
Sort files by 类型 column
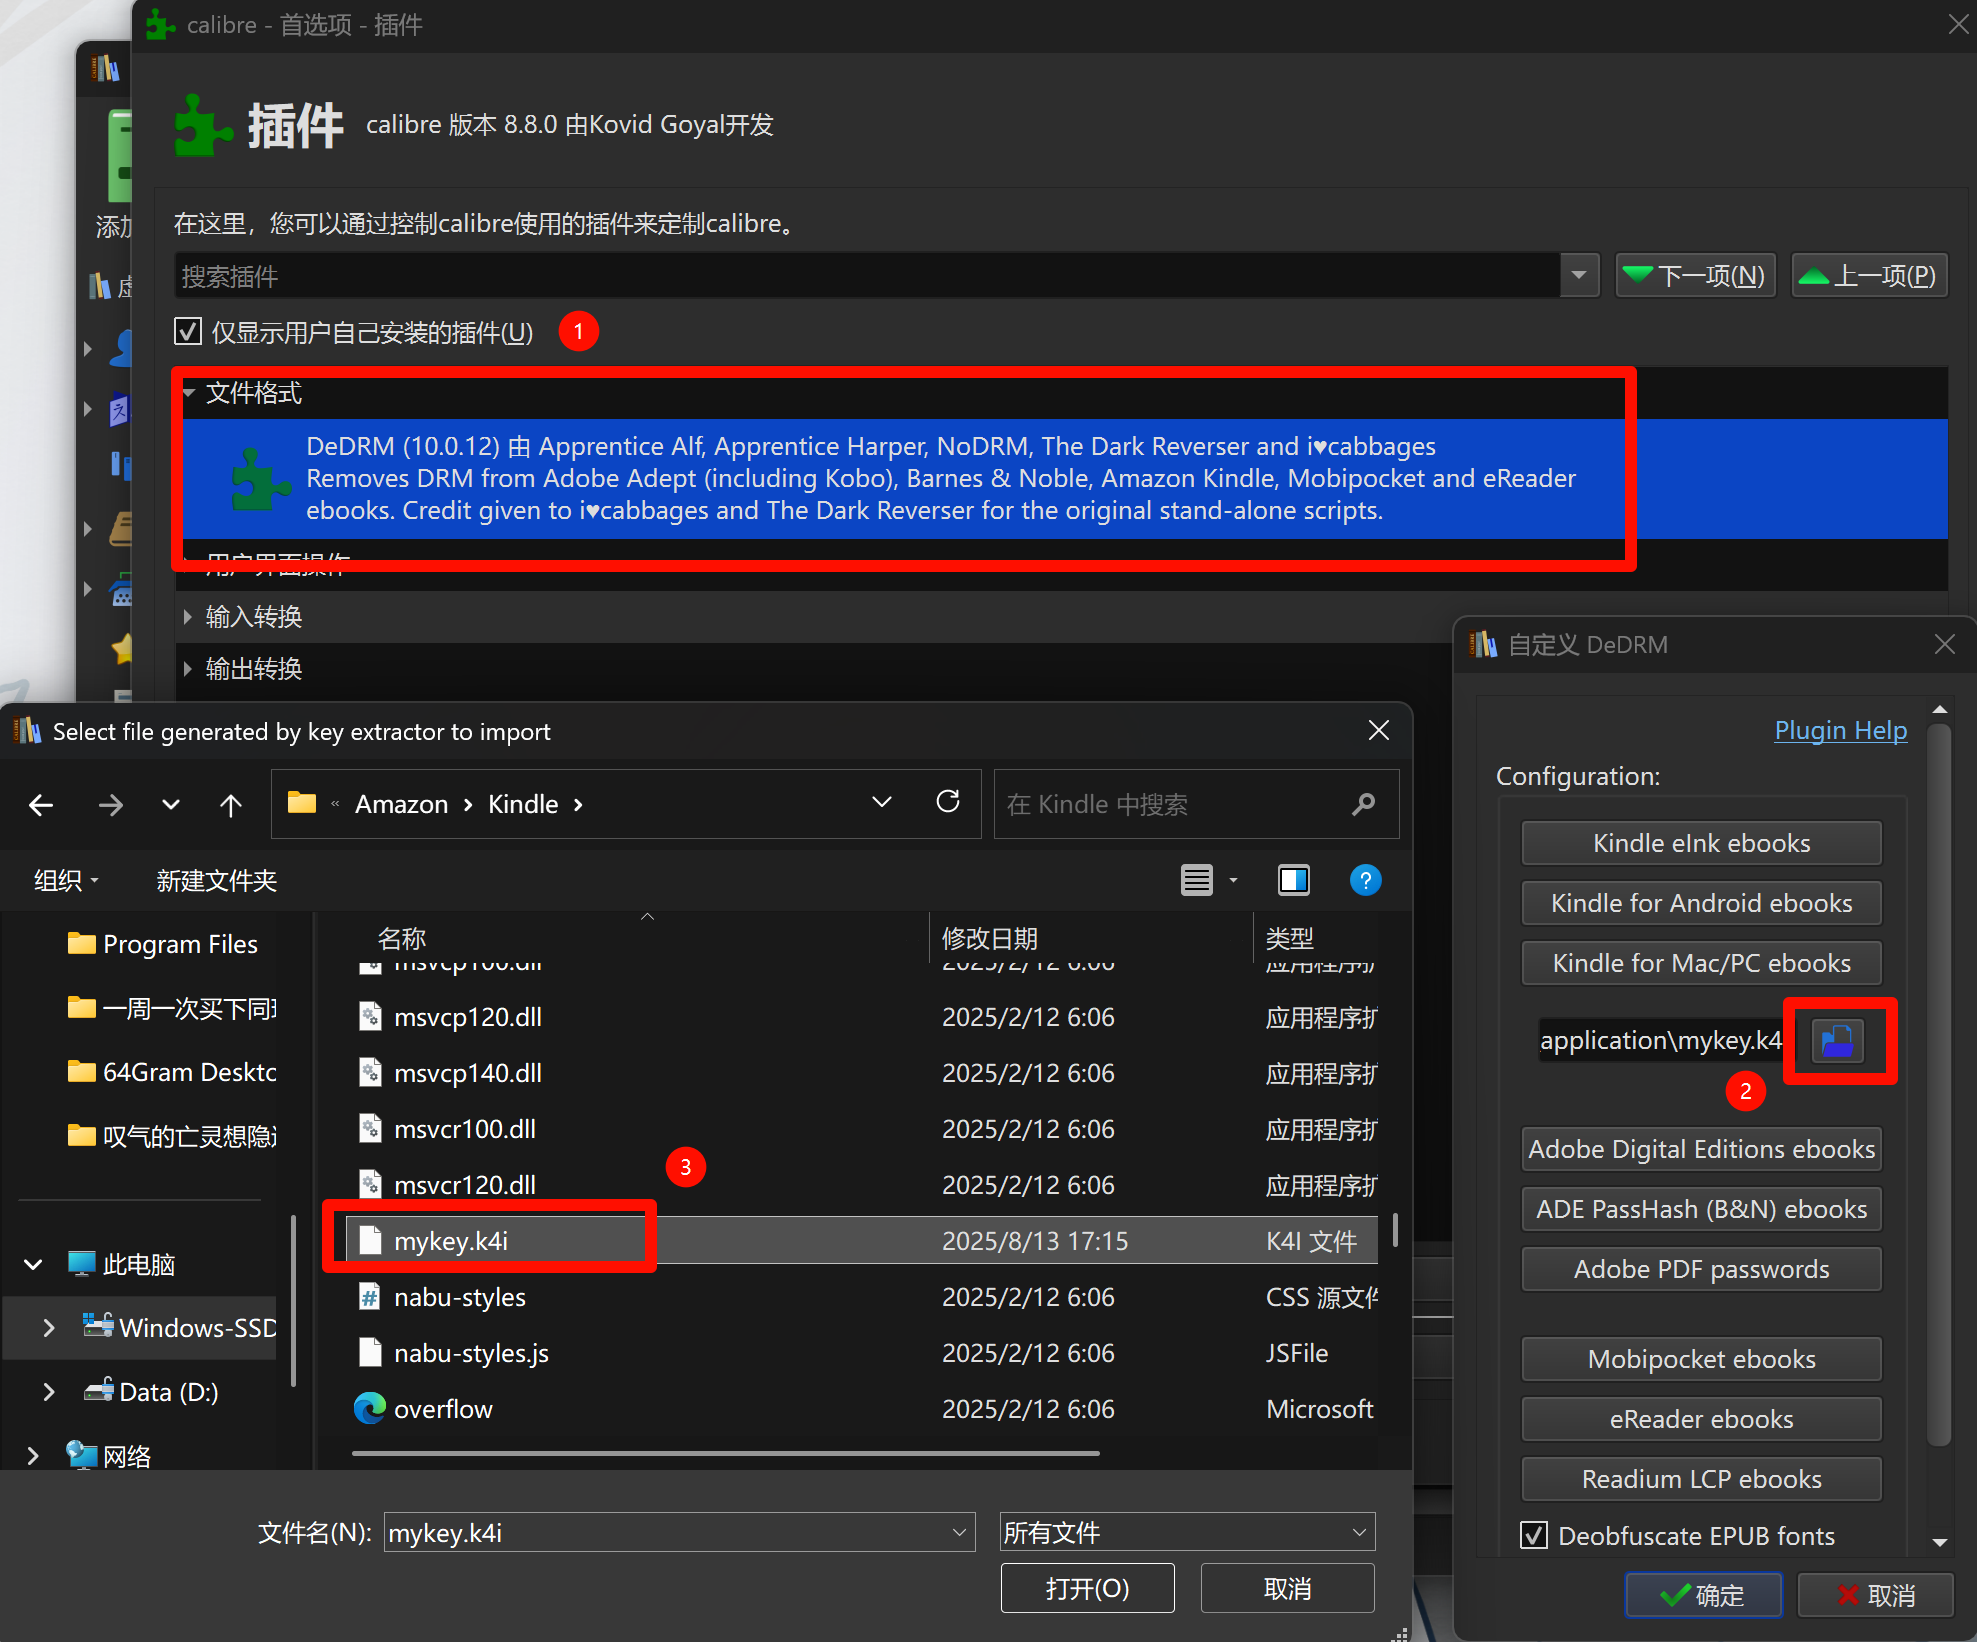coord(1290,938)
